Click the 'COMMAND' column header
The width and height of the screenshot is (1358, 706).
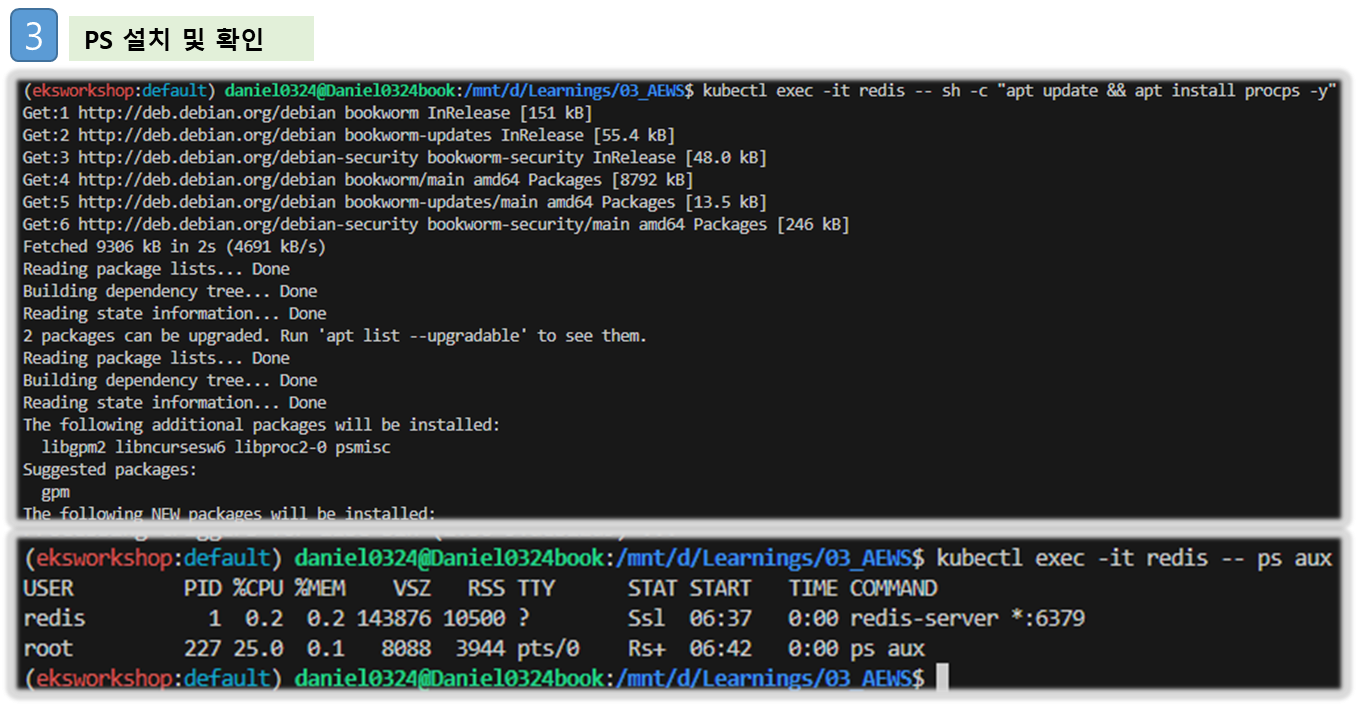pos(894,588)
